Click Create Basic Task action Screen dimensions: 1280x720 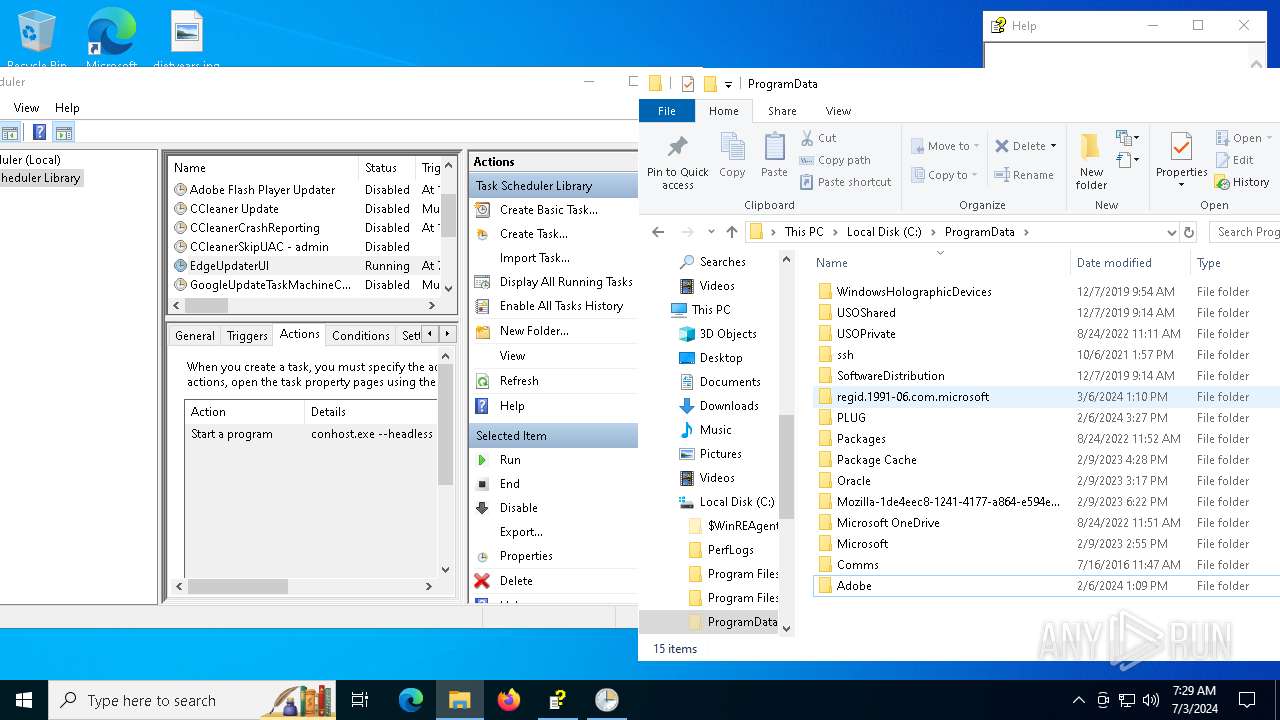548,210
